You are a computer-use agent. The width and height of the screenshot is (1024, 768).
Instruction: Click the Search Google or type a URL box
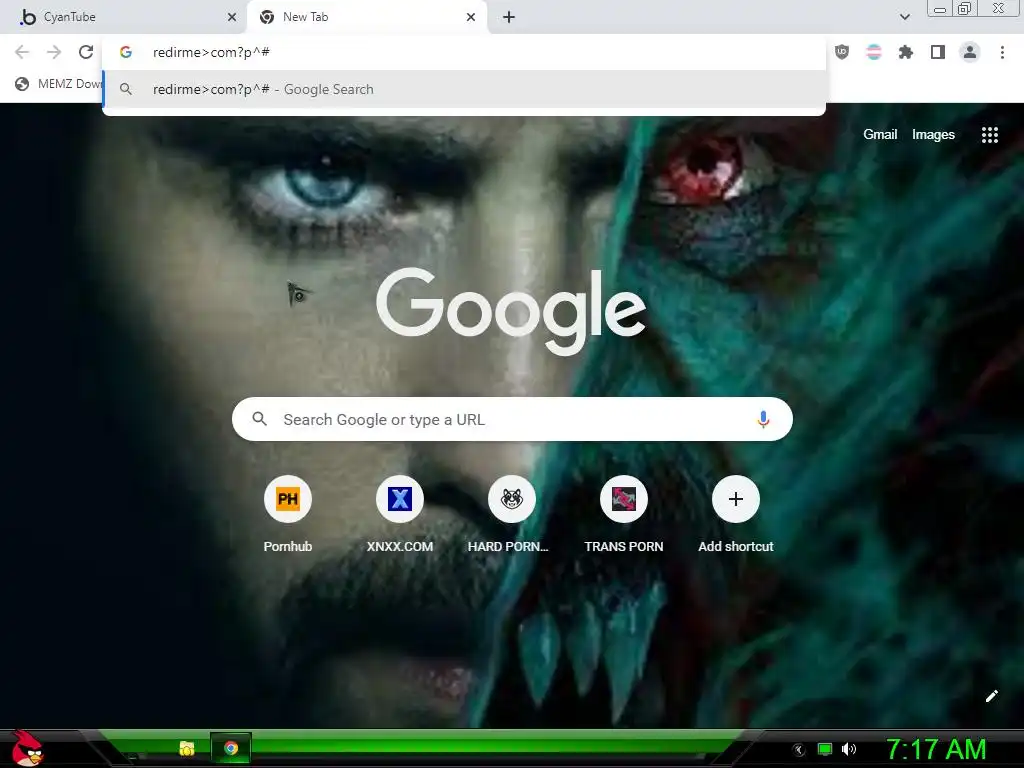pyautogui.click(x=512, y=419)
